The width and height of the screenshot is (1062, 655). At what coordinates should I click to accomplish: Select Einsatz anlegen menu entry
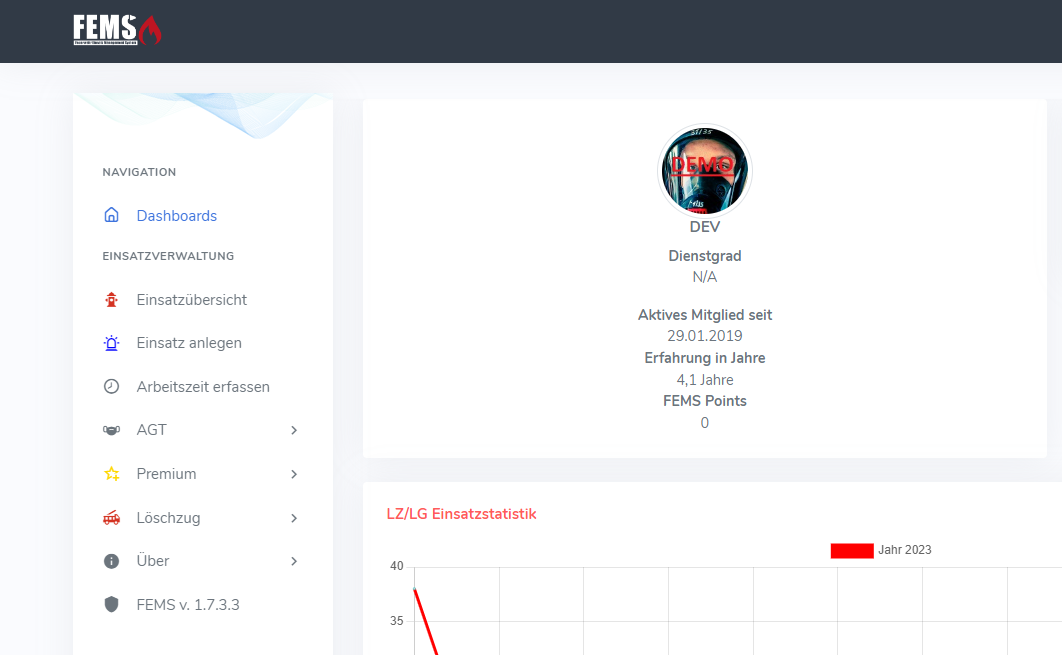tap(189, 343)
